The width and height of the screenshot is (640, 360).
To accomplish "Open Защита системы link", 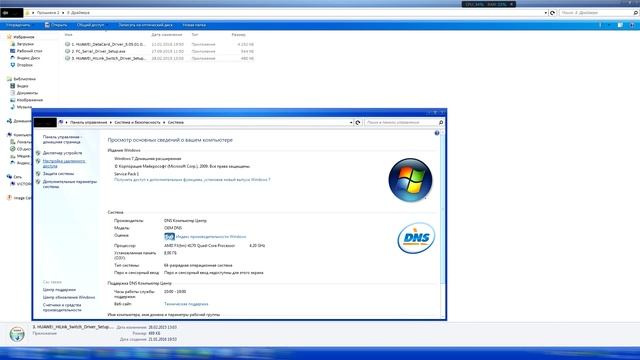I will pyautogui.click(x=58, y=173).
